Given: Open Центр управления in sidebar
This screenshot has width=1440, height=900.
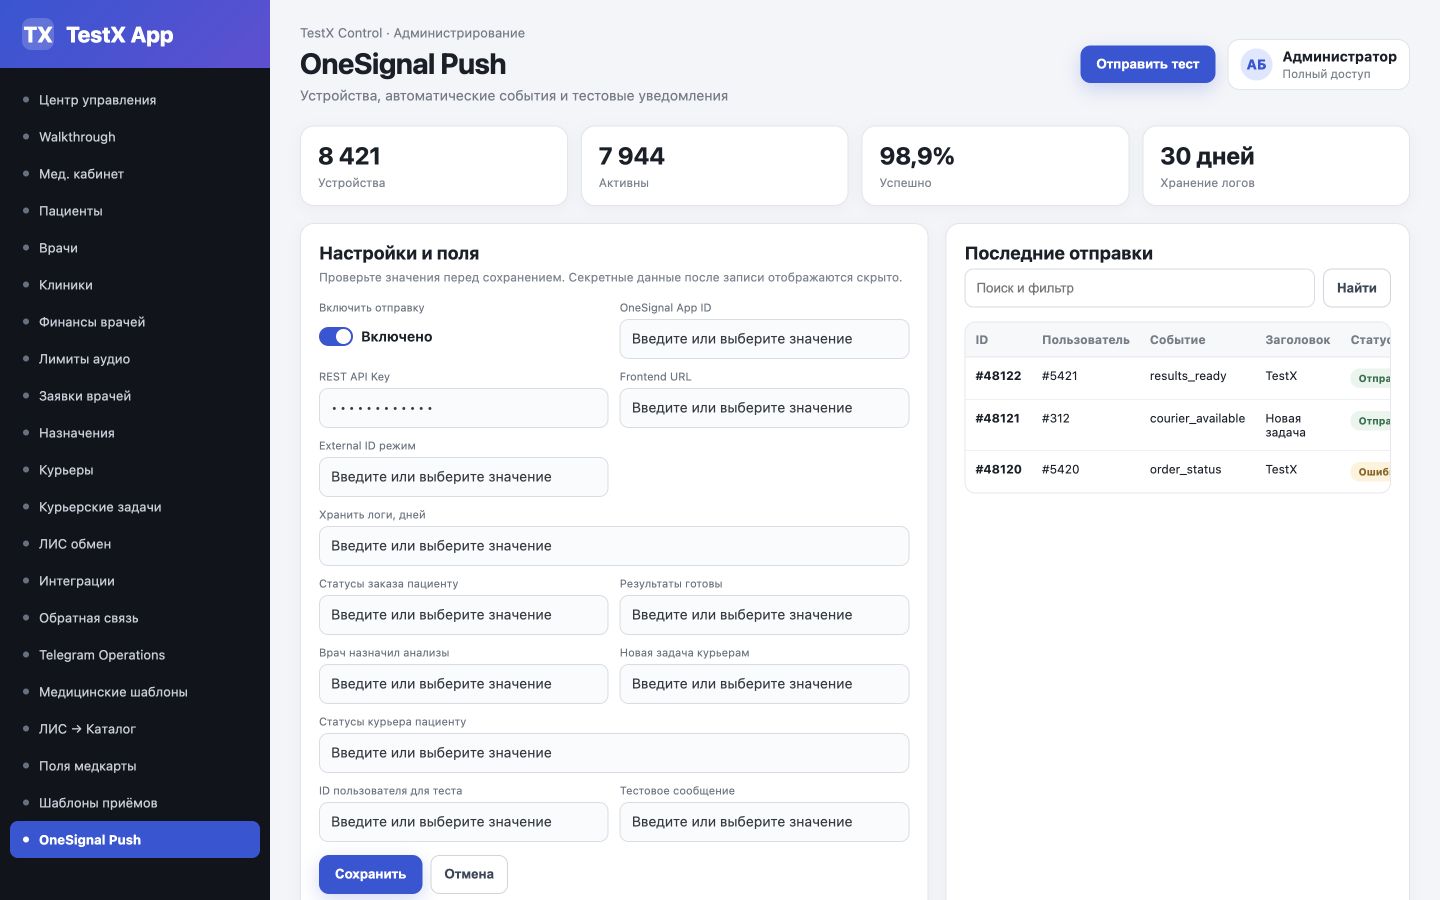Looking at the screenshot, I should (x=135, y=100).
